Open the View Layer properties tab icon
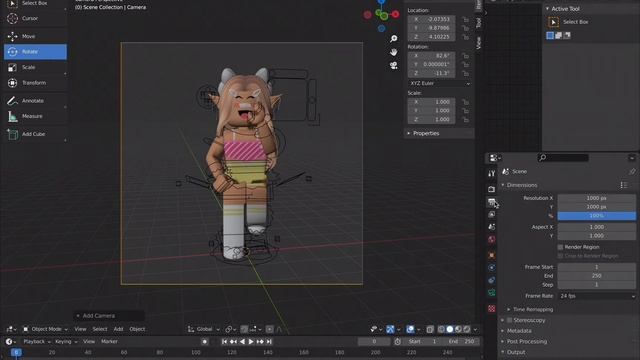The height and width of the screenshot is (360, 640). pos(491,214)
